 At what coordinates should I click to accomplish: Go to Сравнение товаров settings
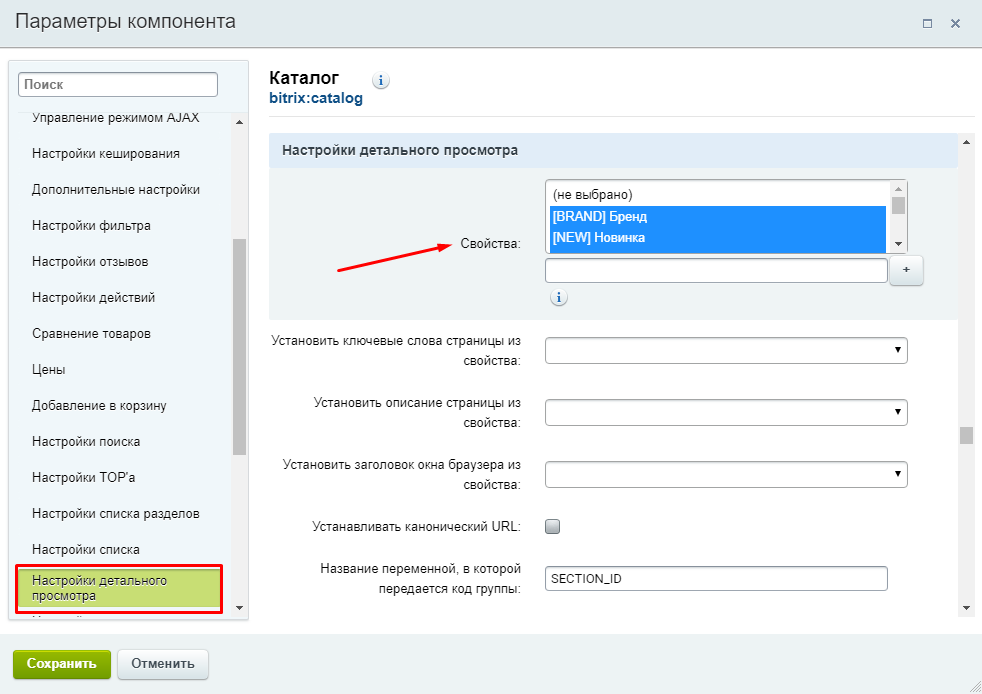point(91,334)
